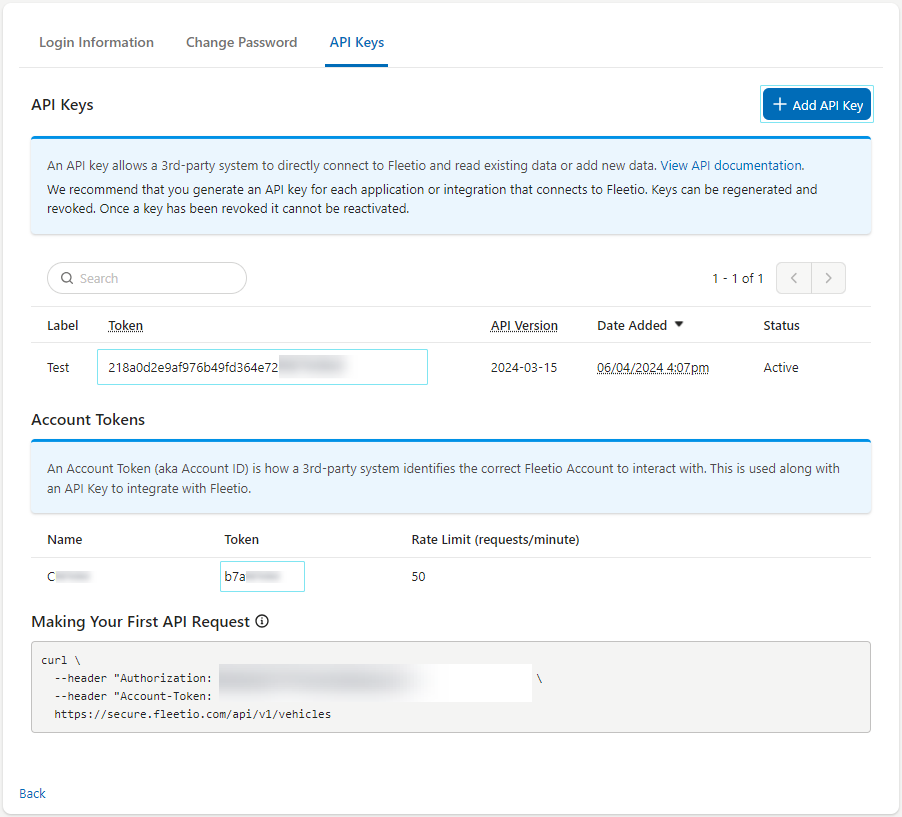902x817 pixels.
Task: Click the Test API key token field
Action: tap(262, 367)
